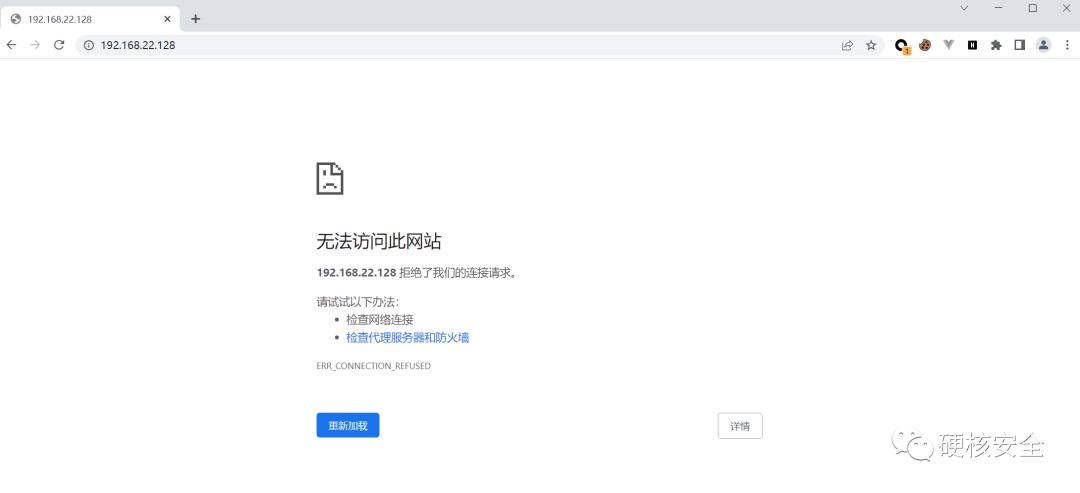
Task: Open a new tab with the plus button
Action: click(x=196, y=19)
